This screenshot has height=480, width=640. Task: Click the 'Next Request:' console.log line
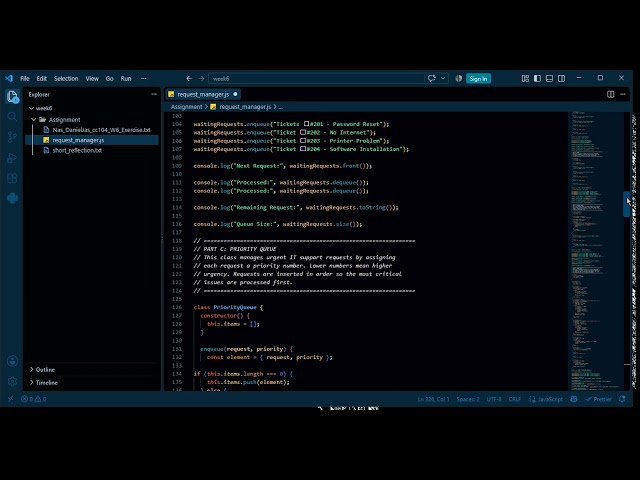point(282,166)
